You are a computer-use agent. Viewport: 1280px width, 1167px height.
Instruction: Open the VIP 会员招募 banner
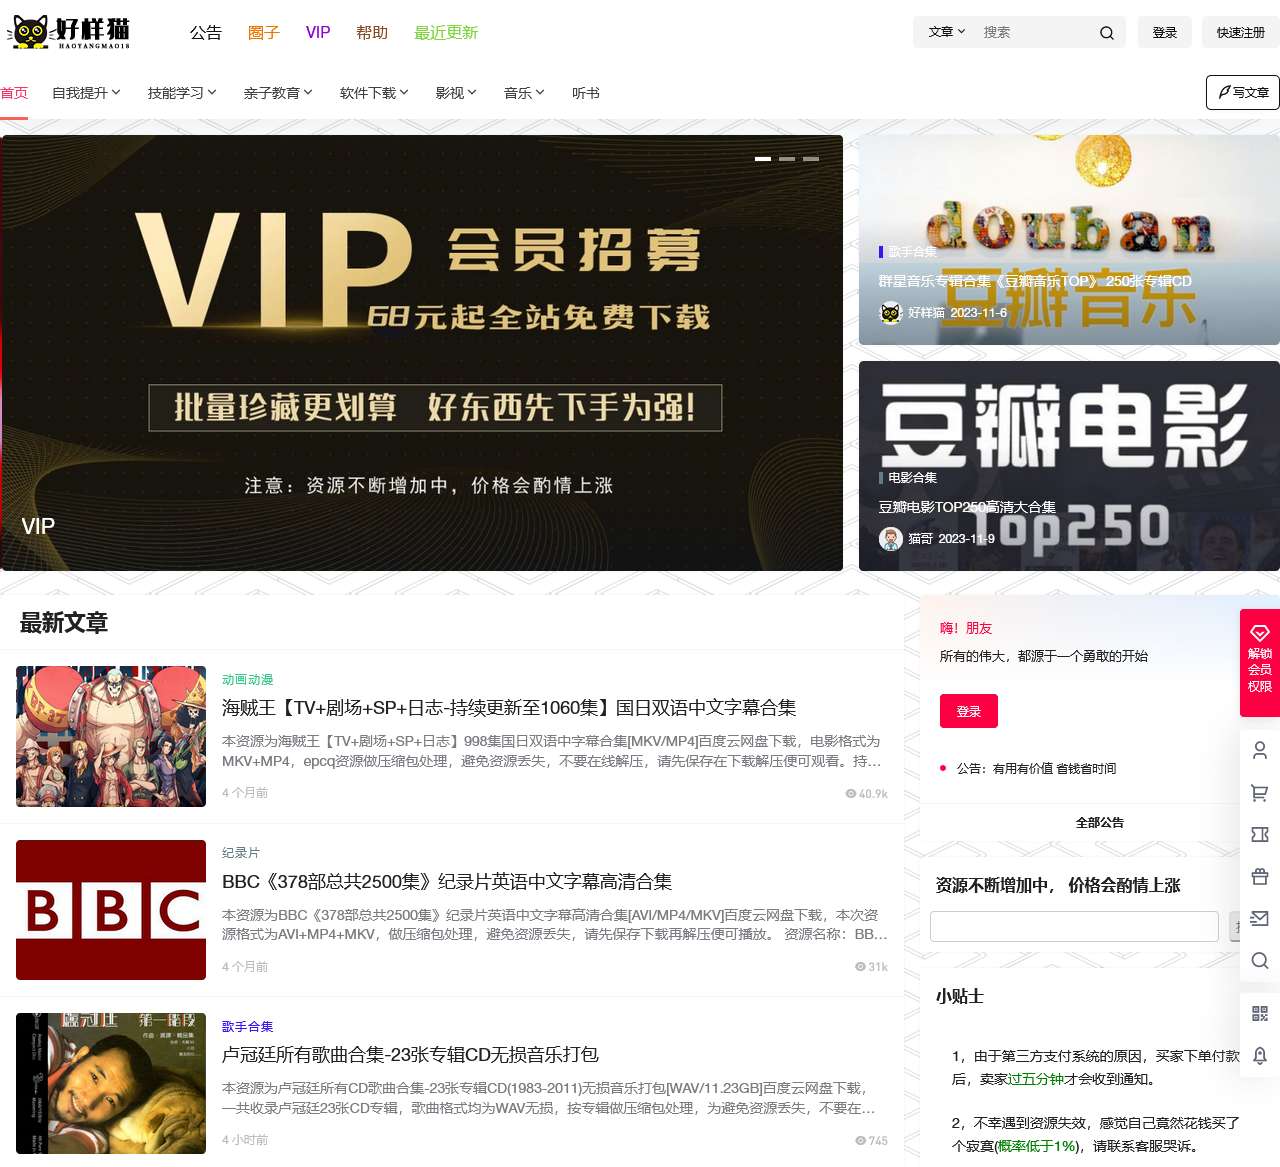tap(421, 353)
